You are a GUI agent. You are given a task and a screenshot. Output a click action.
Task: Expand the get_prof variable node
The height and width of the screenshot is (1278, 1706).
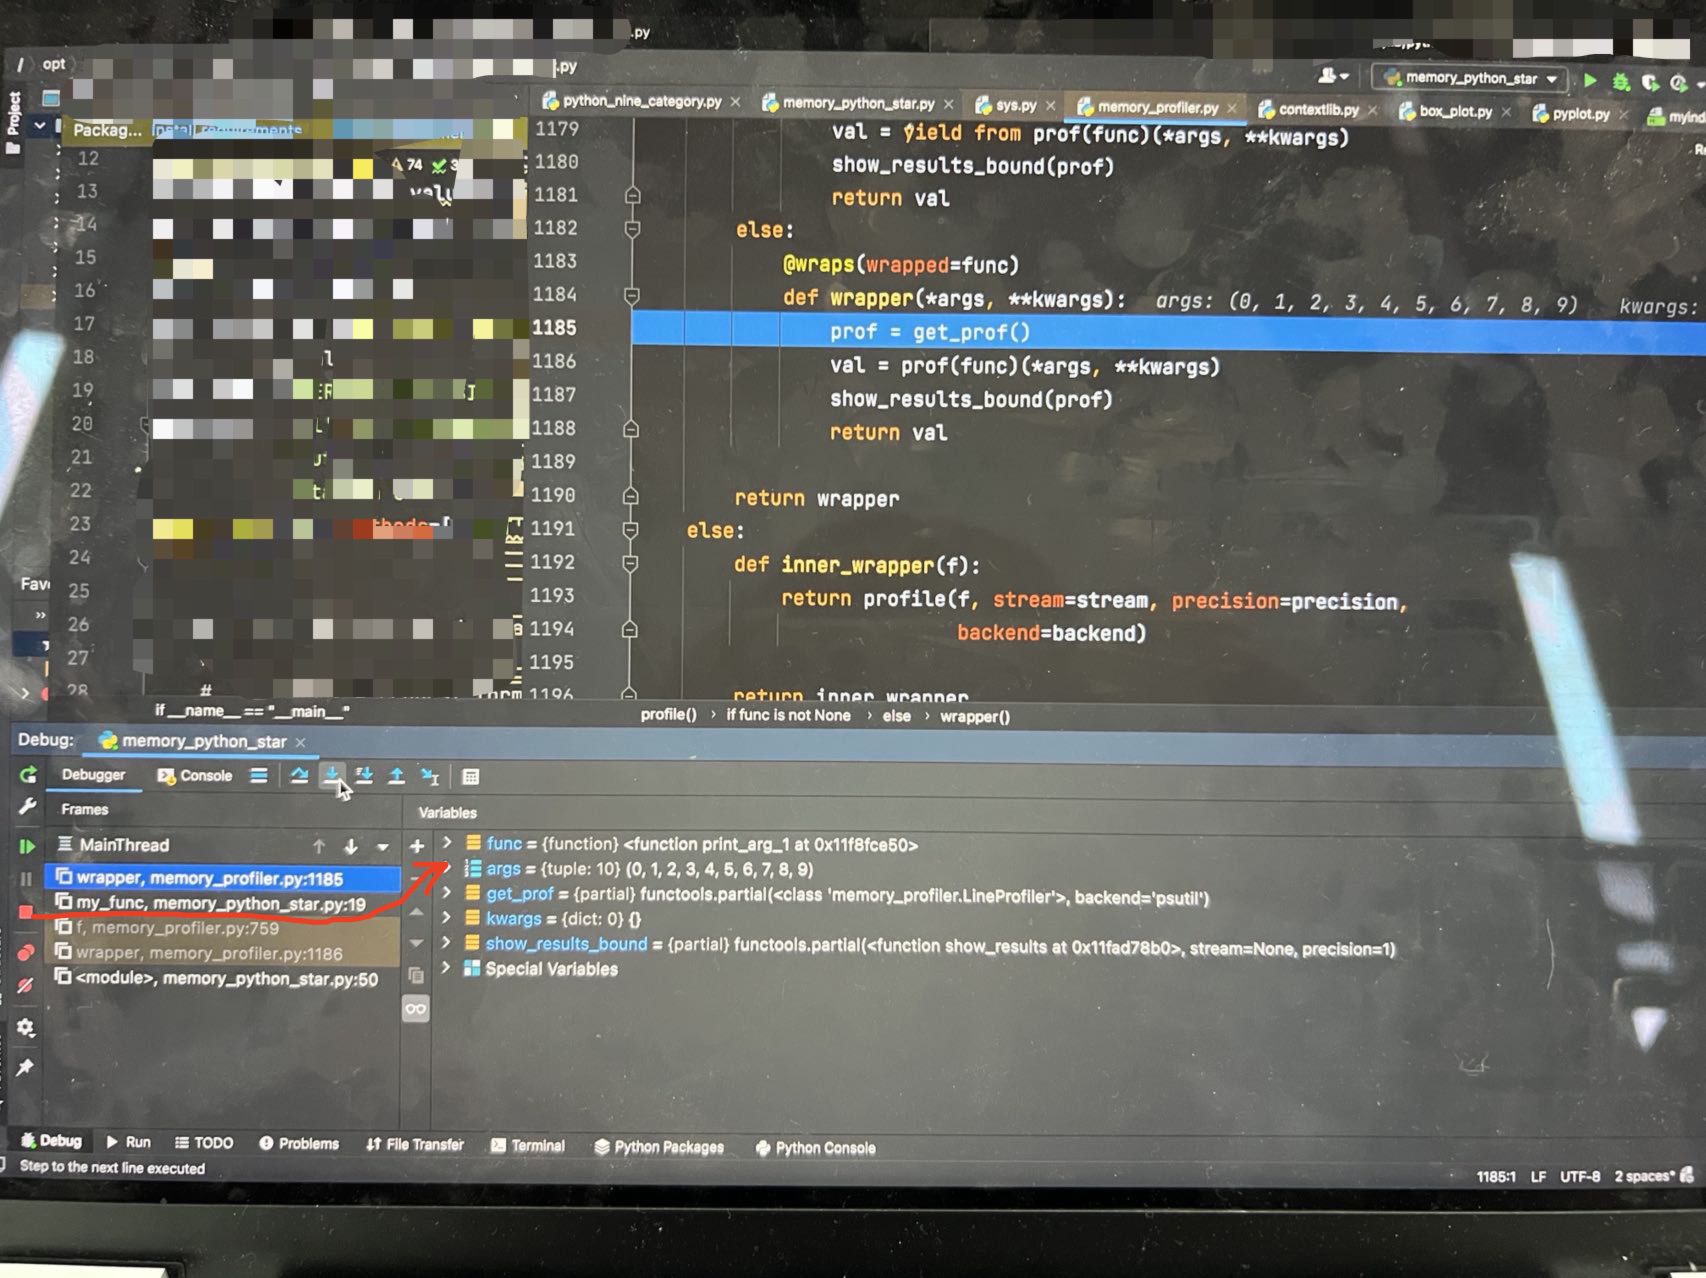447,892
